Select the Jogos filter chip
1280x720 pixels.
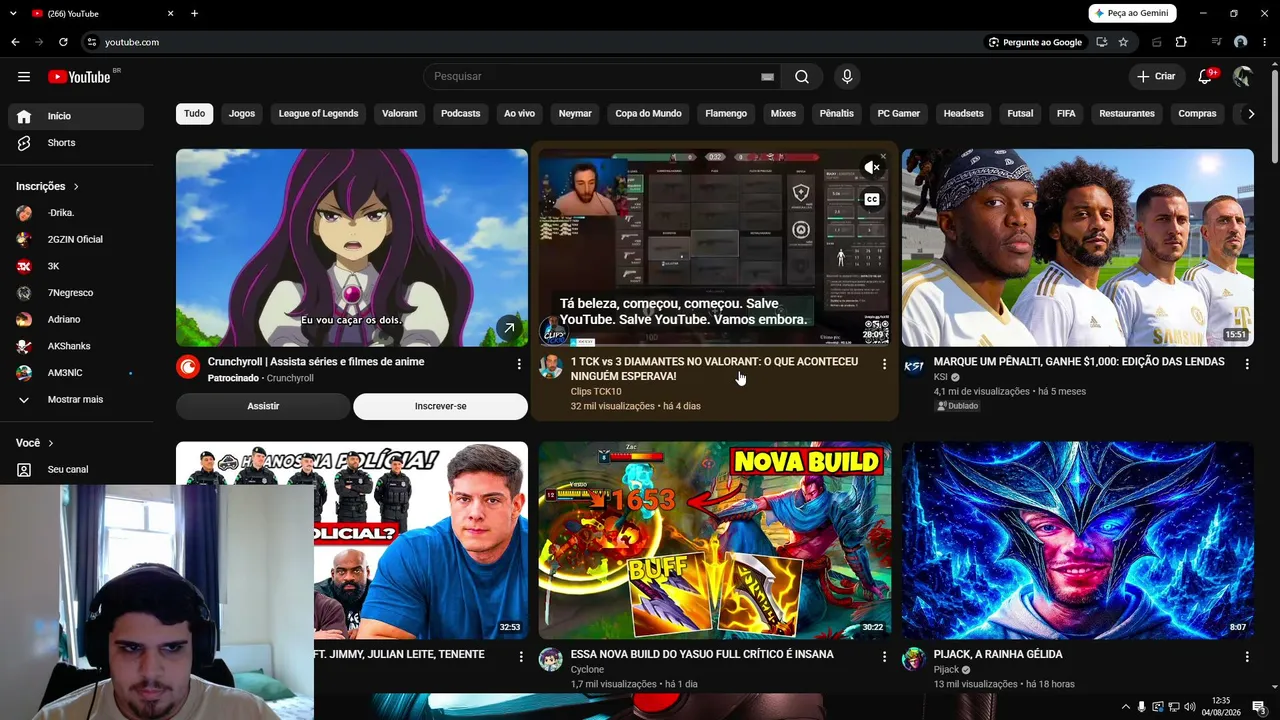tap(242, 114)
